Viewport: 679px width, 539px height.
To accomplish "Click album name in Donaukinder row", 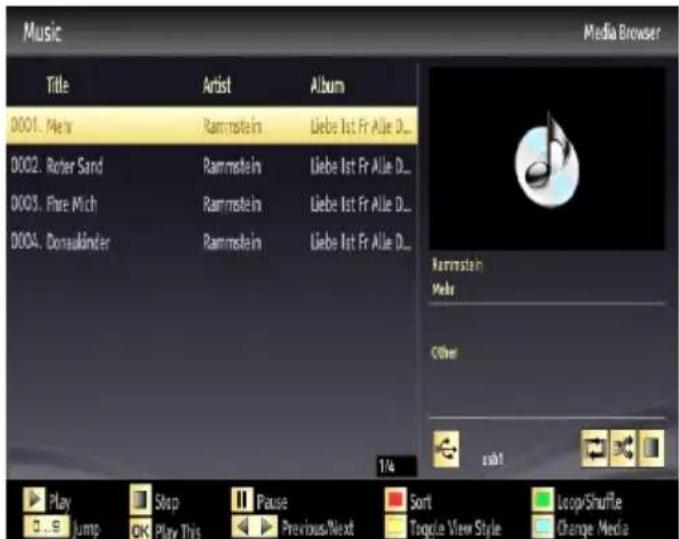I will tap(361, 242).
